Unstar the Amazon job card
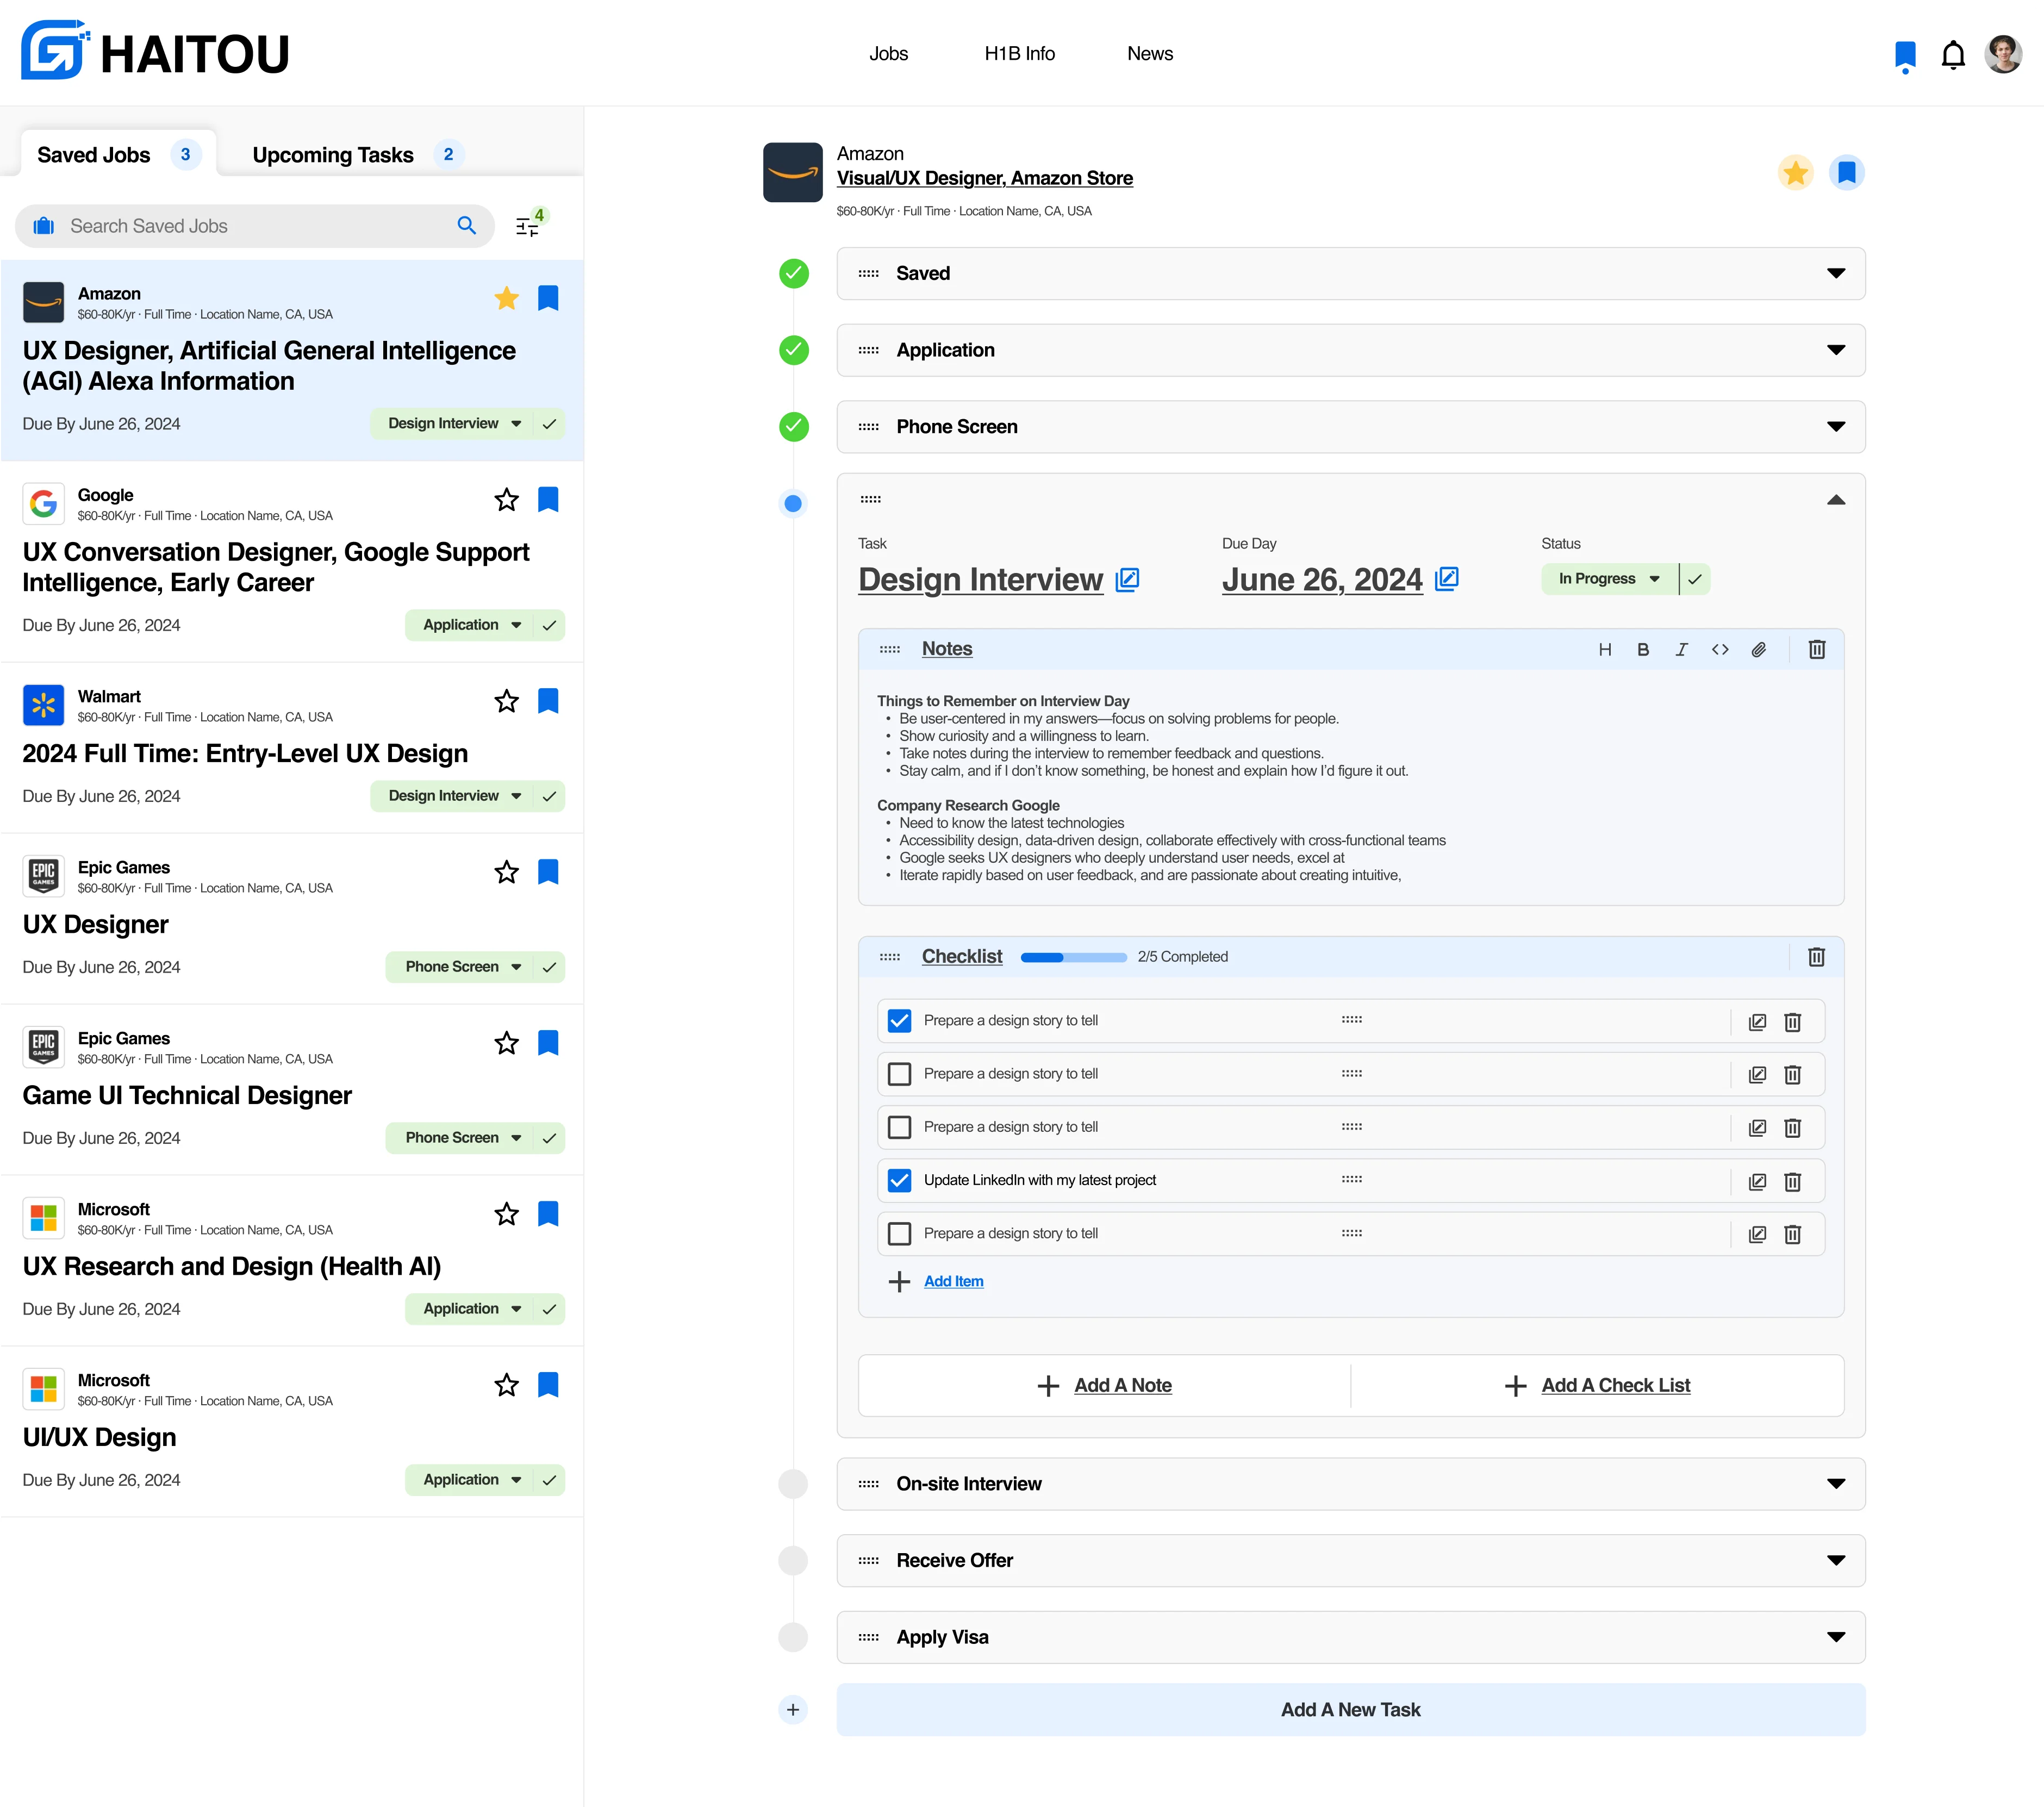Screen dimensions: 2044x1807 (507, 298)
